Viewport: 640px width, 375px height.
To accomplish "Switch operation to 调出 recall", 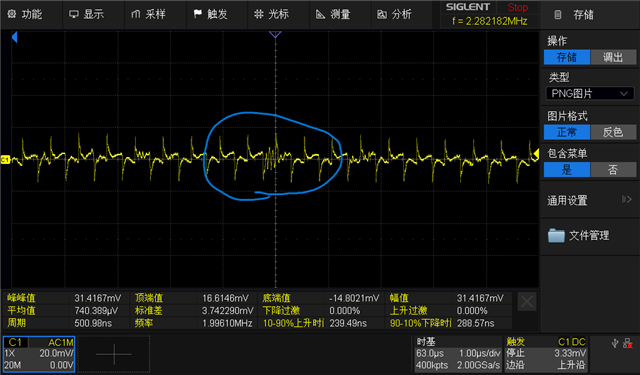I will click(x=613, y=57).
